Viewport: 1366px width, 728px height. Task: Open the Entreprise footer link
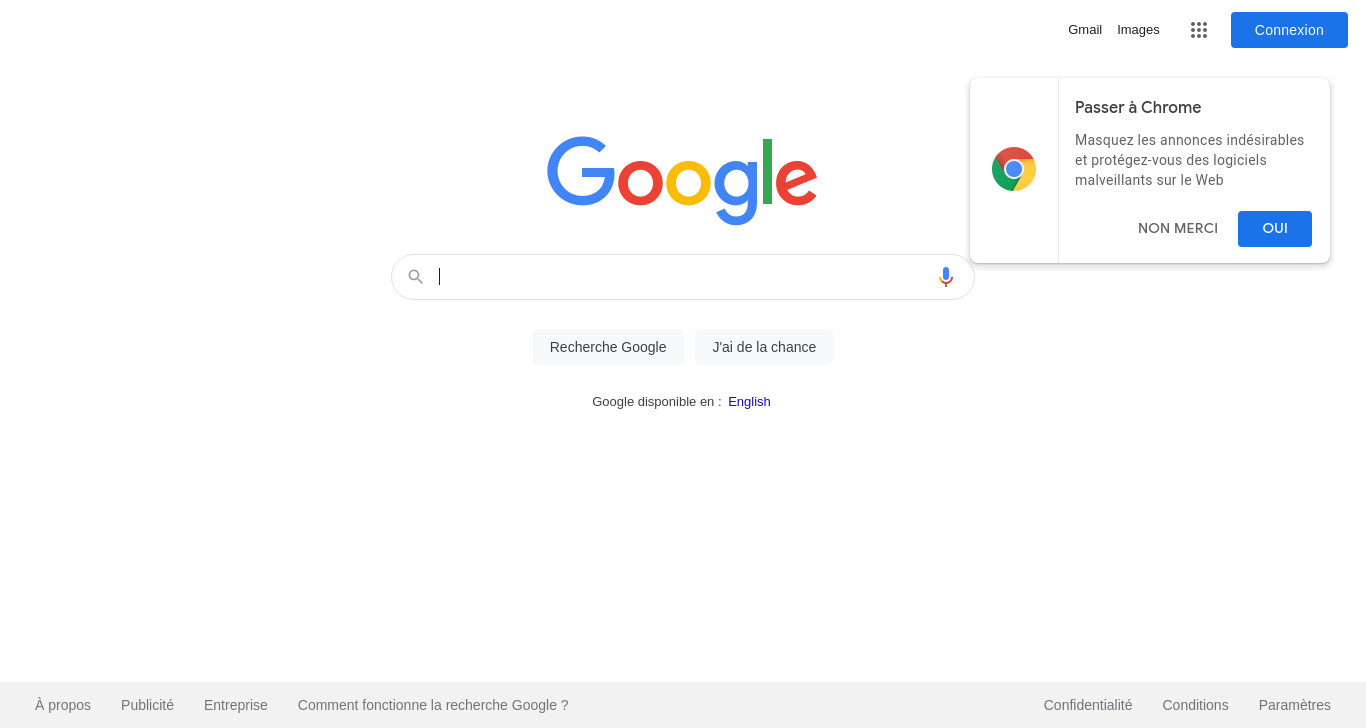[x=236, y=705]
